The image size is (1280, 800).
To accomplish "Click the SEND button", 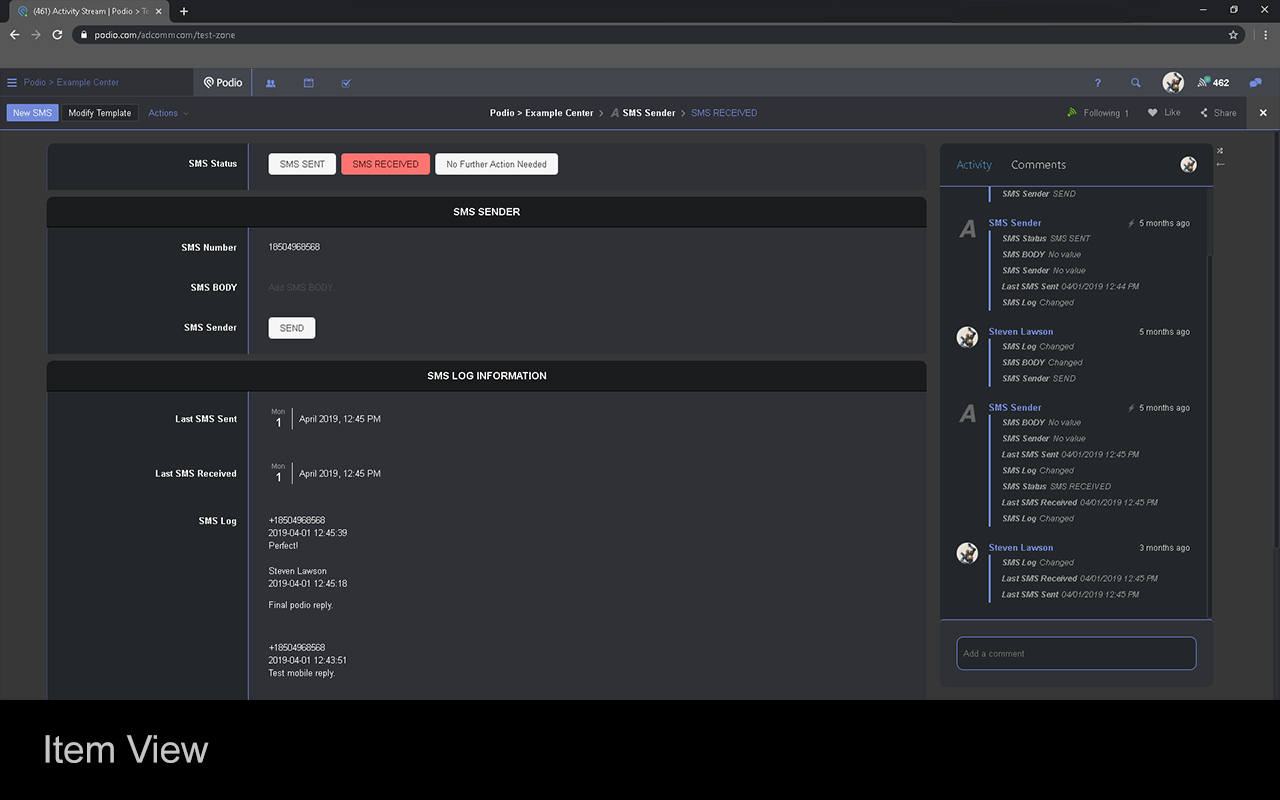I will pos(292,328).
